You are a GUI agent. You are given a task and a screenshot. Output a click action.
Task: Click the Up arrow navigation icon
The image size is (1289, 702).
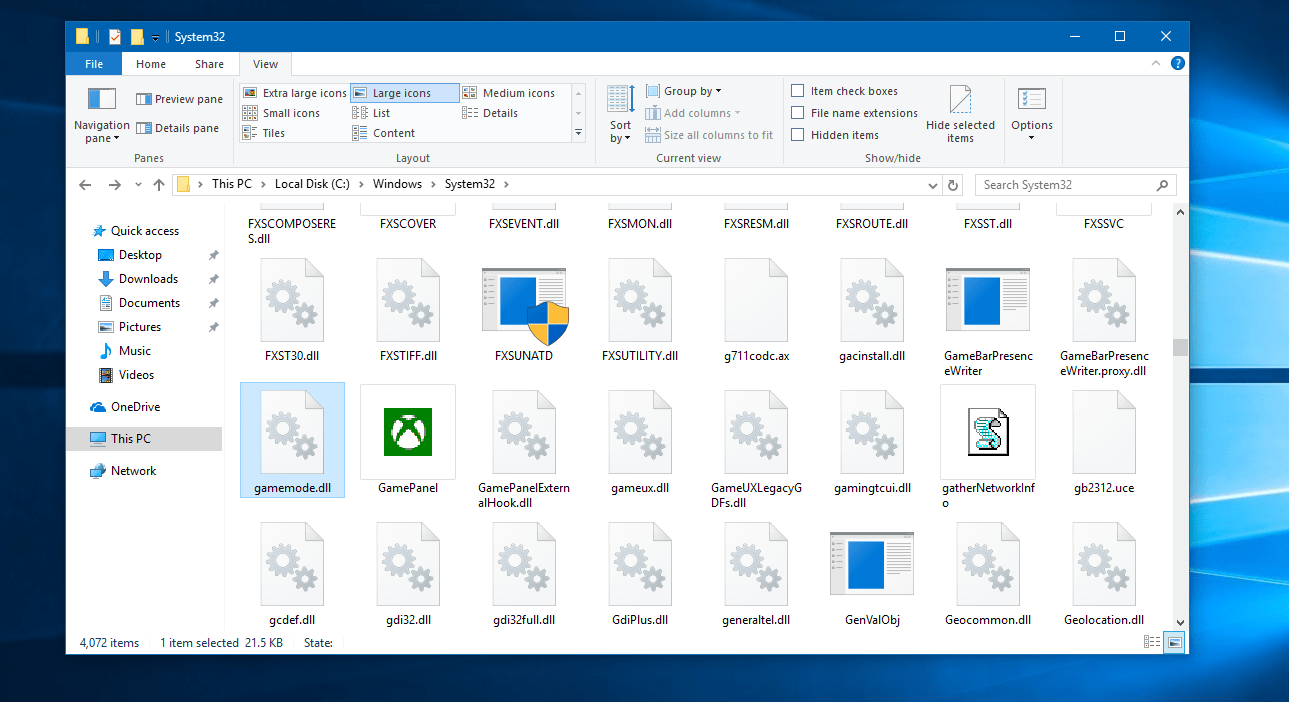pos(159,185)
